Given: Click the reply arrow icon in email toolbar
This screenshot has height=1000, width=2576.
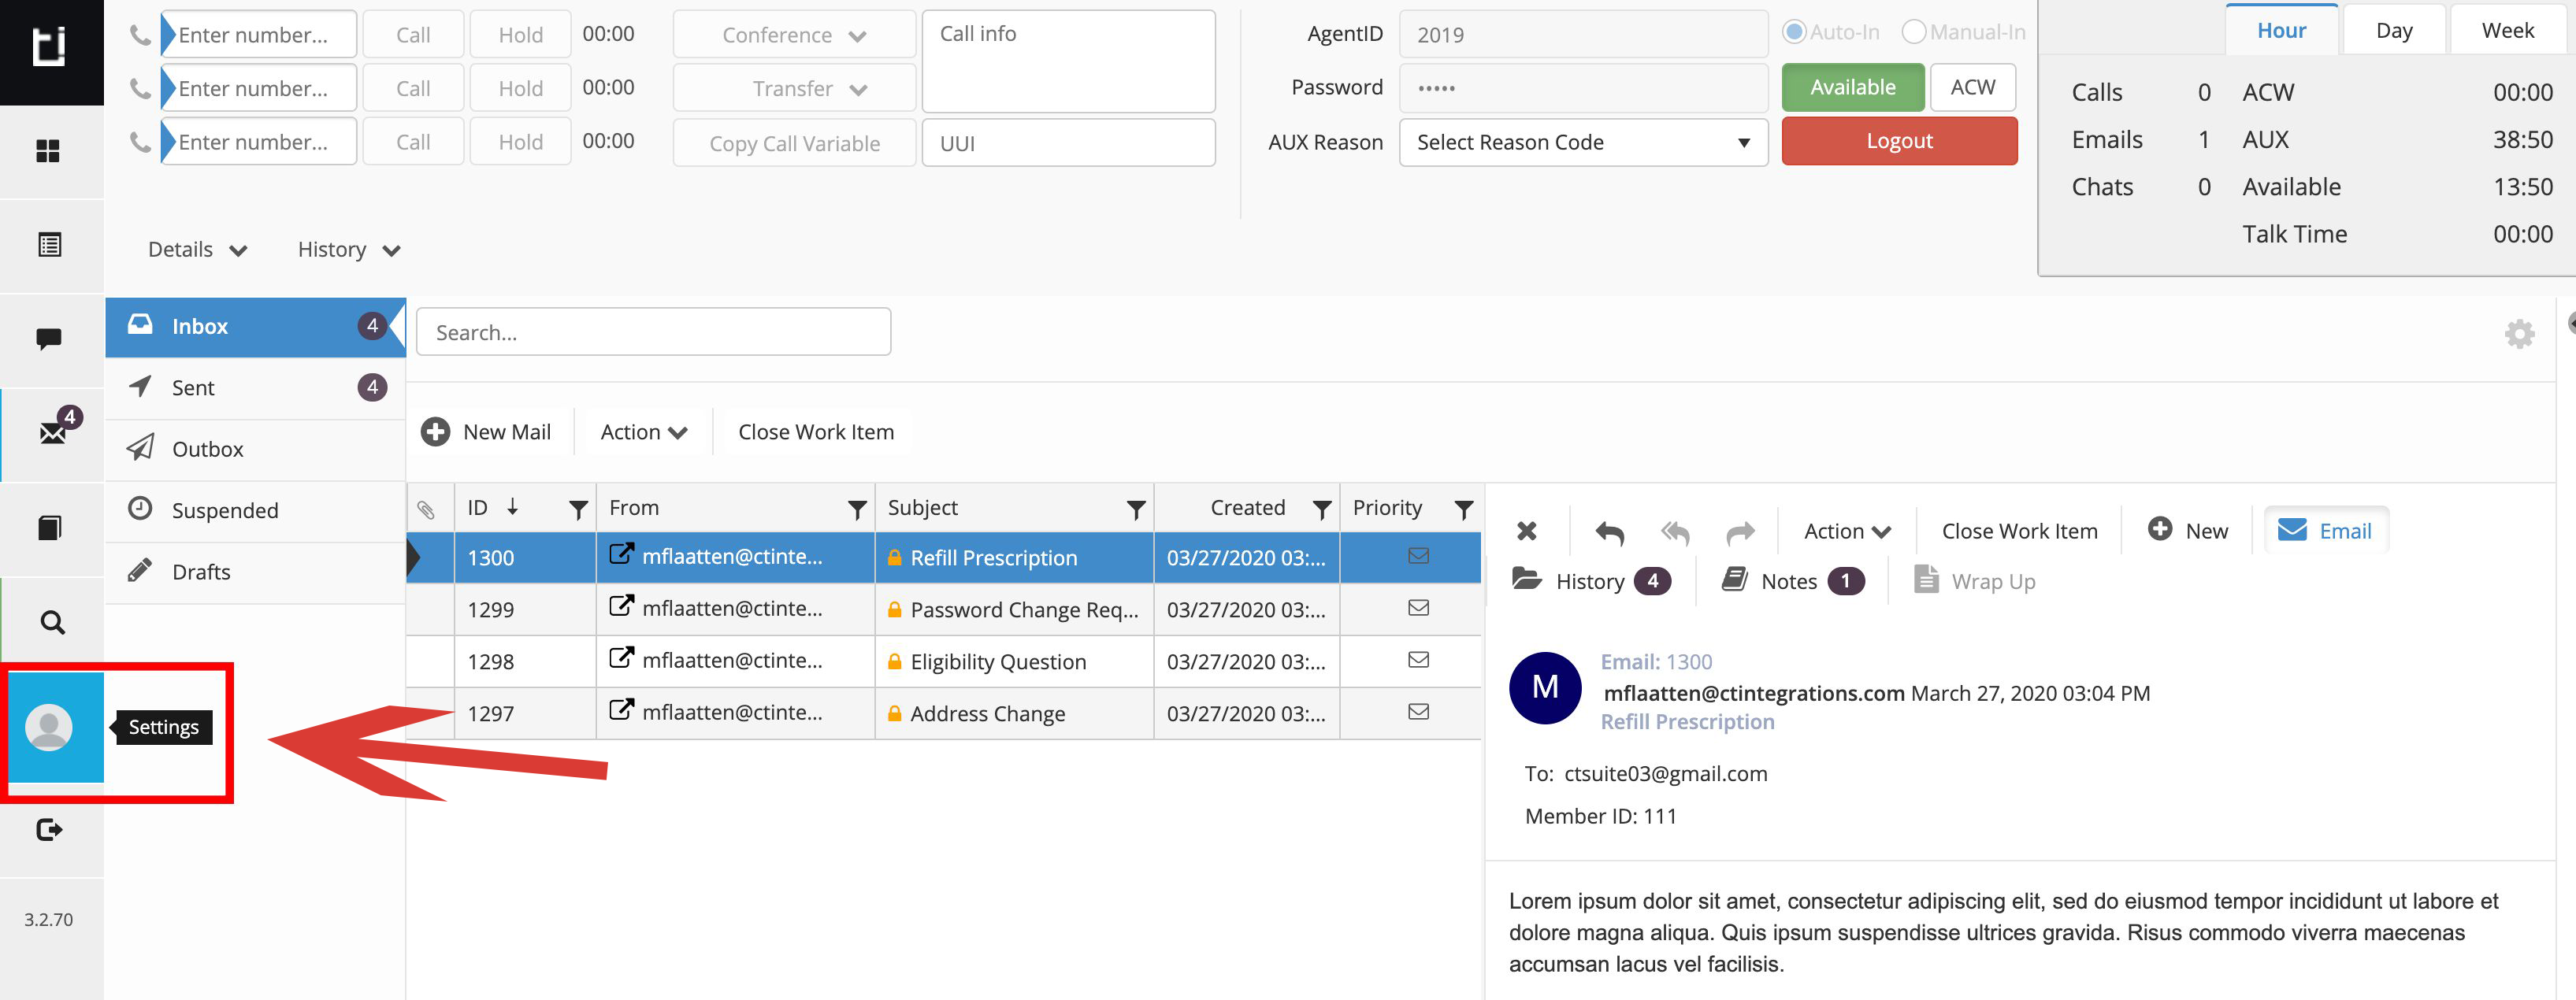Looking at the screenshot, I should 1609,532.
